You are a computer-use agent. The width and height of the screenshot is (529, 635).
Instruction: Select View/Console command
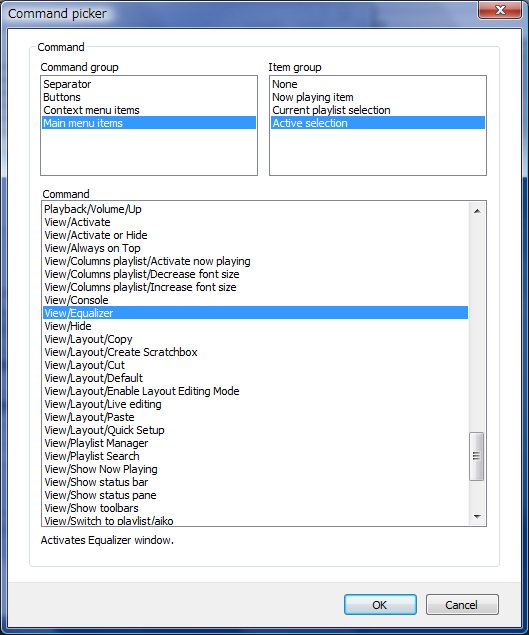click(x=255, y=300)
